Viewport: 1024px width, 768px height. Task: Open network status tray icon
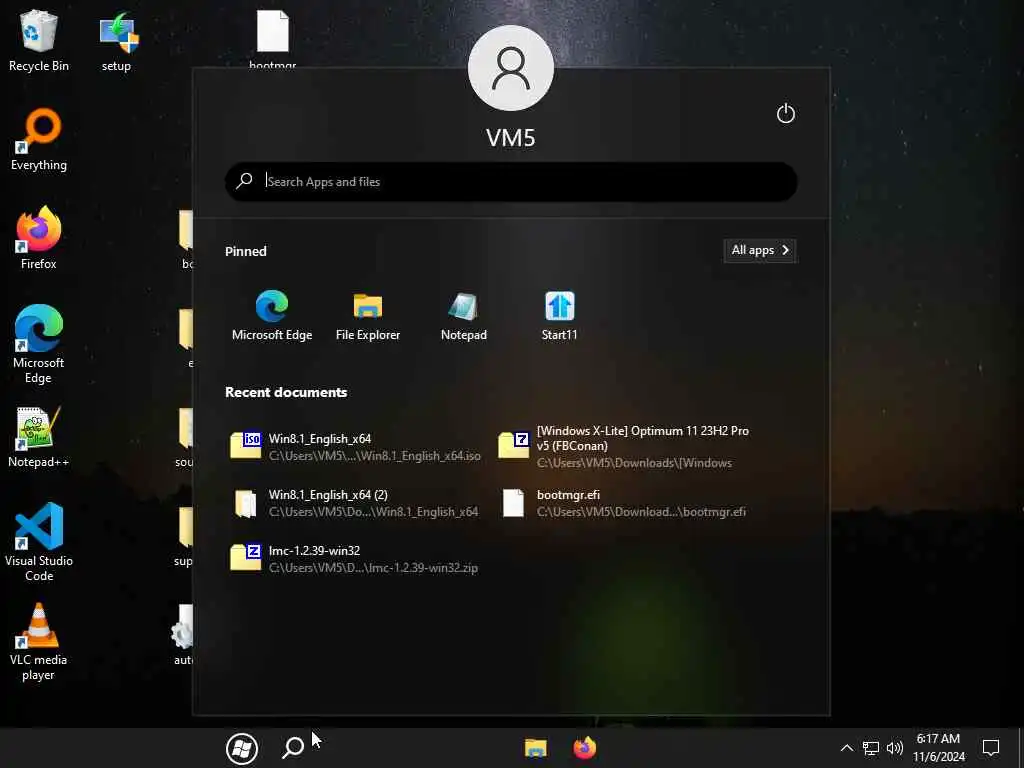pos(871,748)
